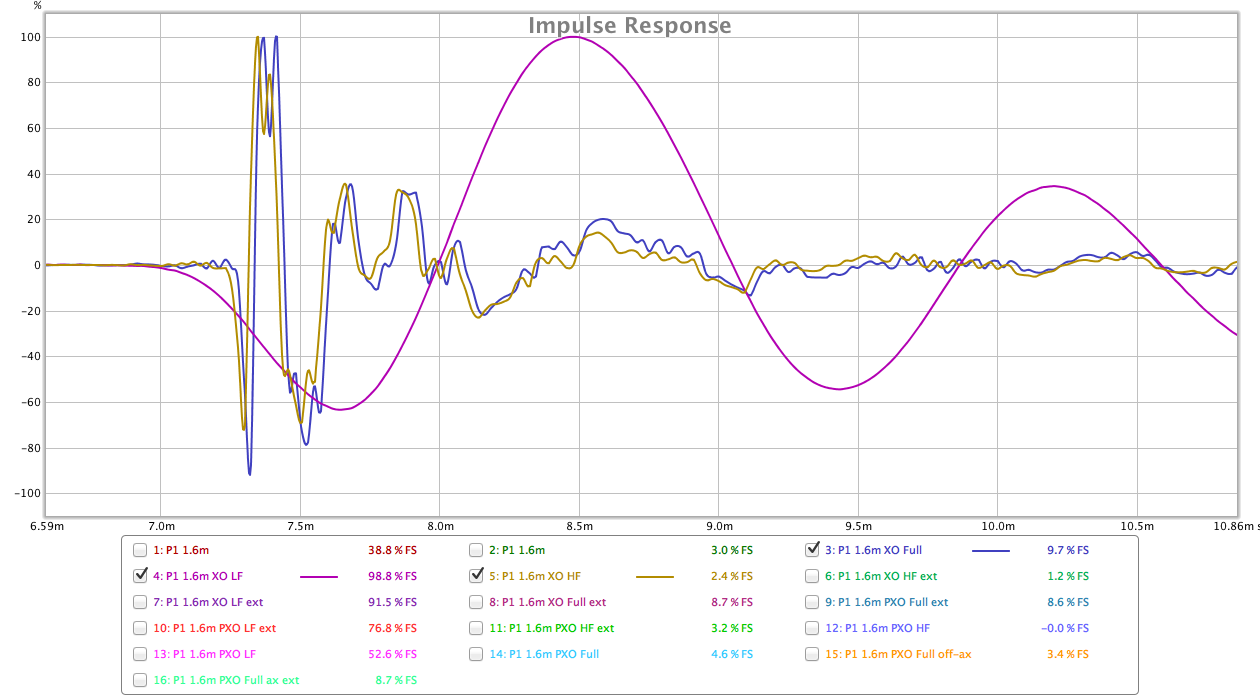
Task: Click the 98.8 %FS value
Action: [392, 576]
